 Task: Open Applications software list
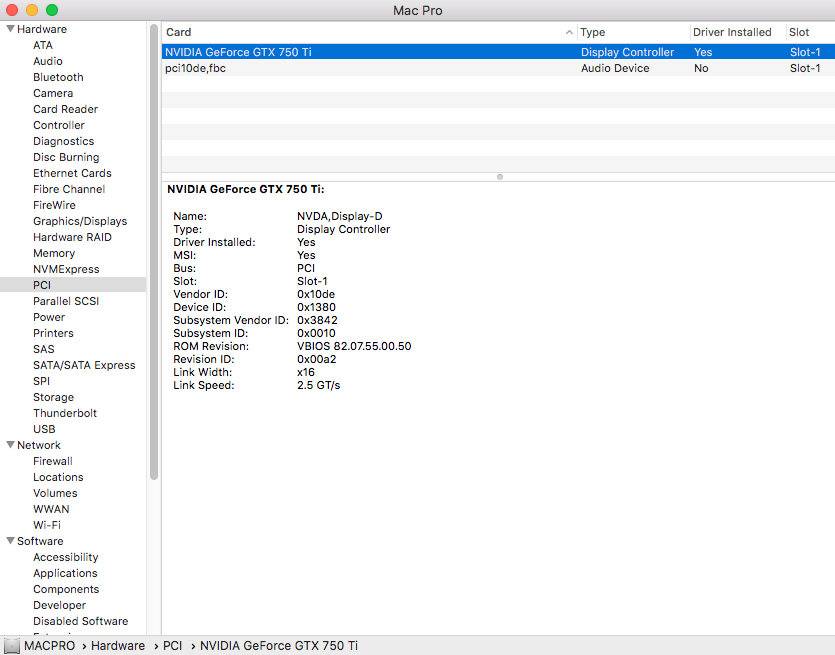[65, 572]
